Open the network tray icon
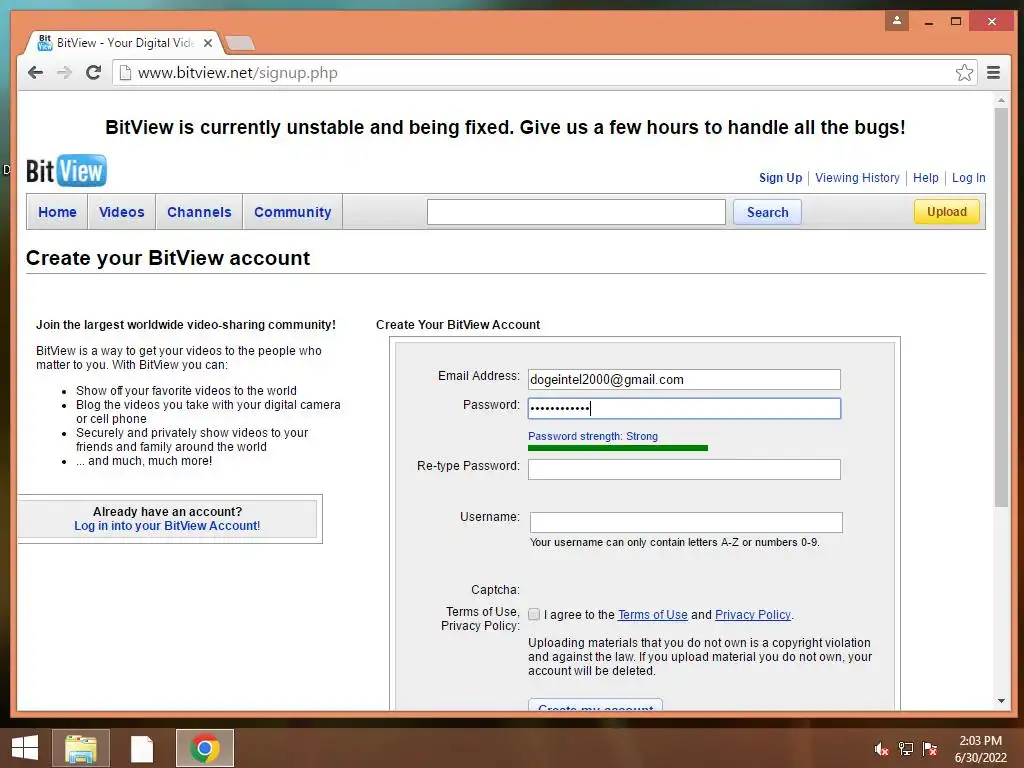Image resolution: width=1024 pixels, height=768 pixels. pos(906,749)
